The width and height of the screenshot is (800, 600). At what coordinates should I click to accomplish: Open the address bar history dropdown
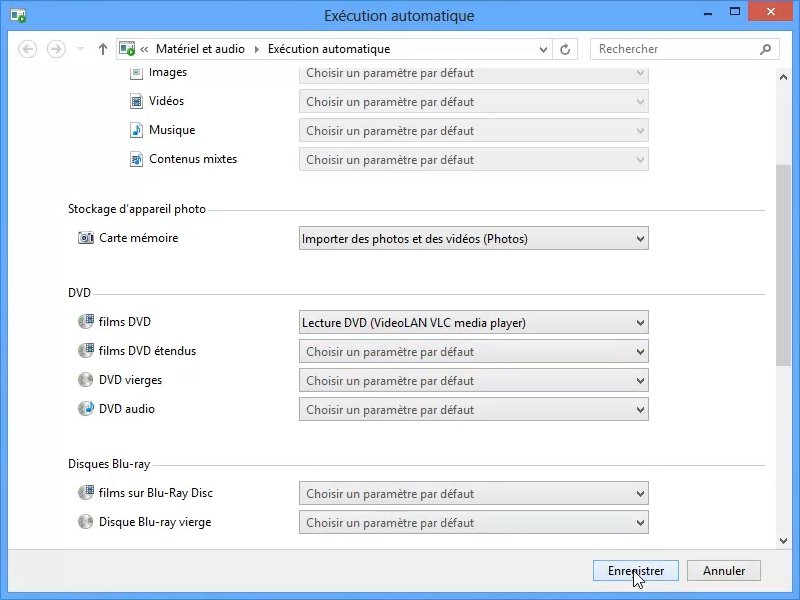coord(543,49)
